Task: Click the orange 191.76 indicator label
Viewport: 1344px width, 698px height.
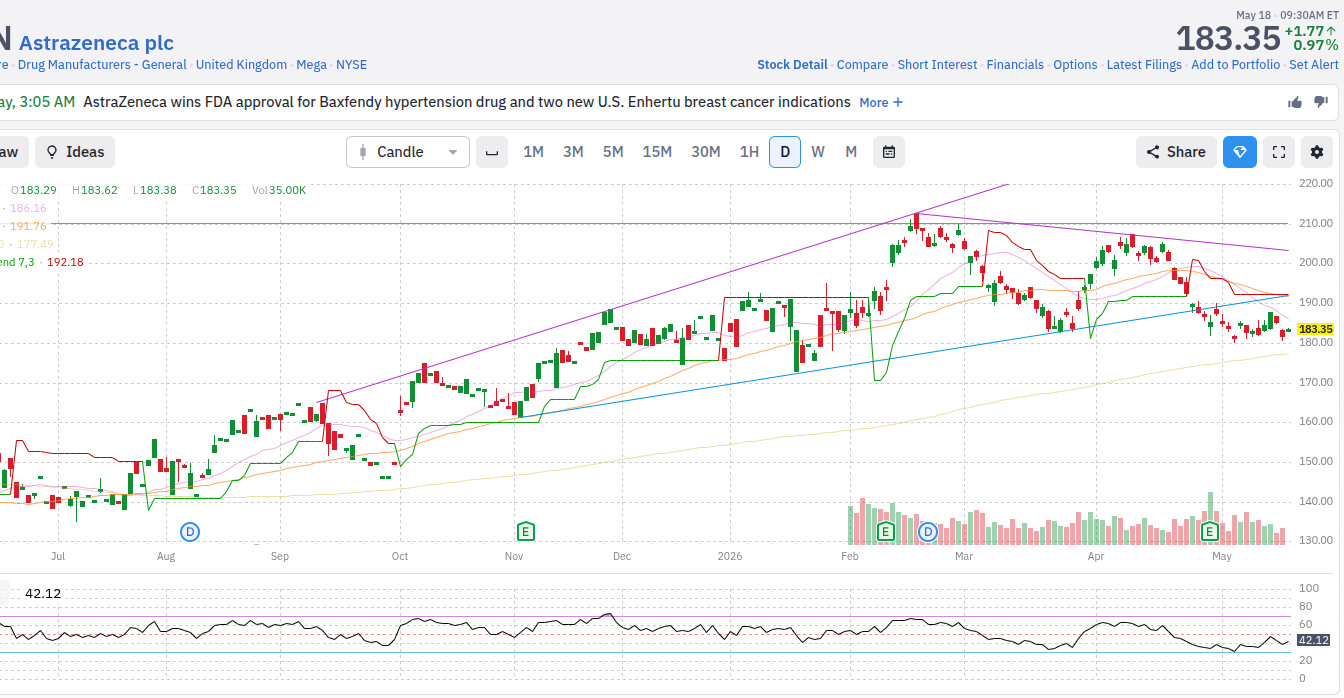Action: tap(28, 226)
